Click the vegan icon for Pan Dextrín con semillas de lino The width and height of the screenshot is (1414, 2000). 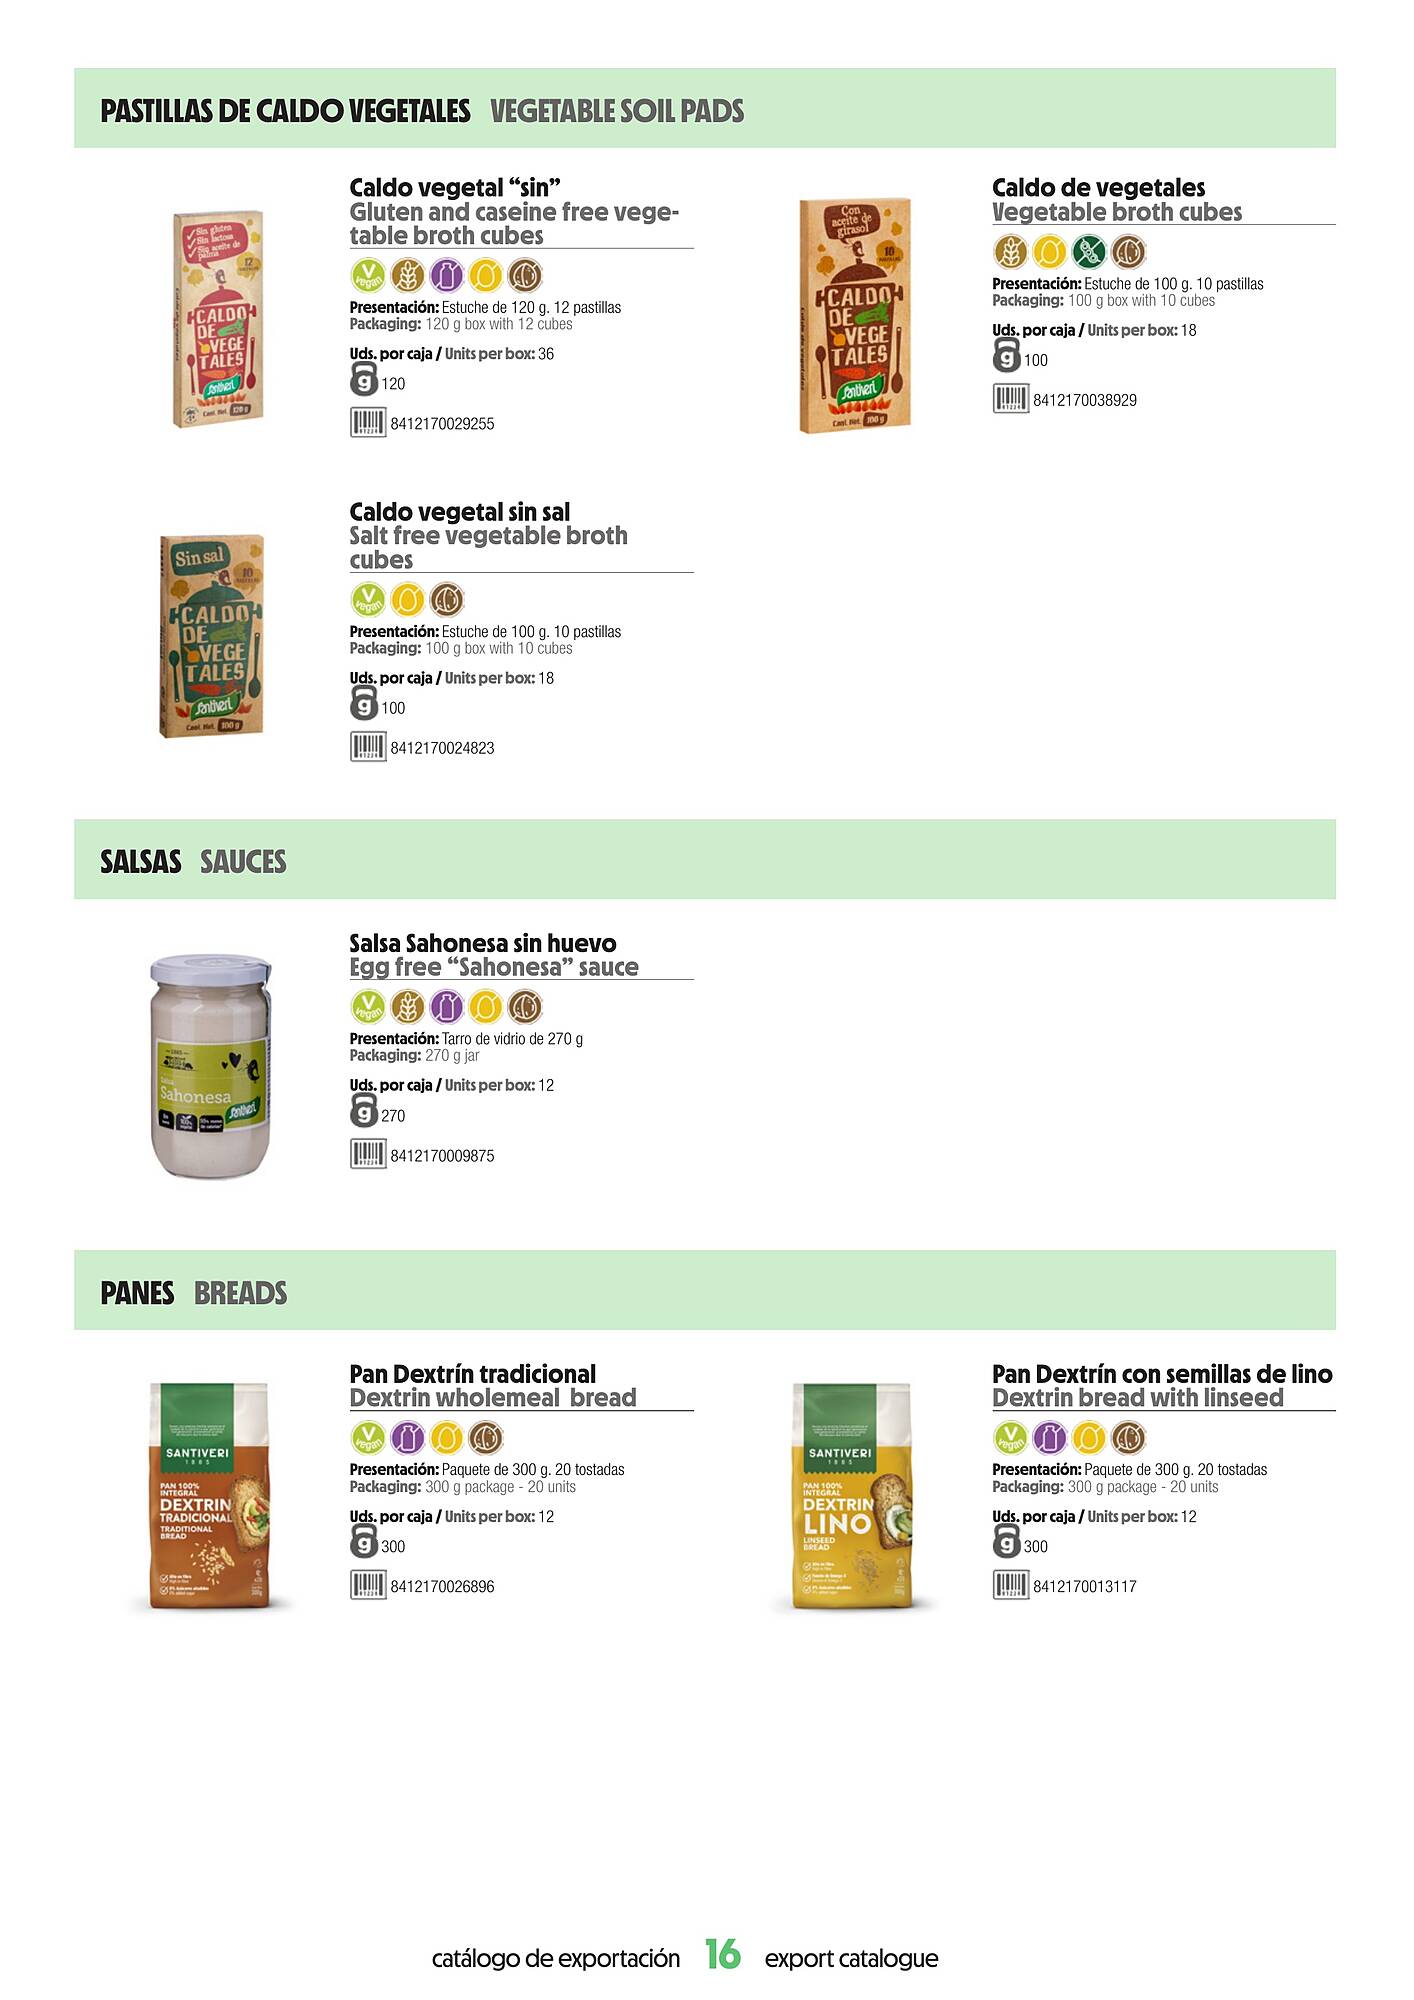point(1010,1438)
